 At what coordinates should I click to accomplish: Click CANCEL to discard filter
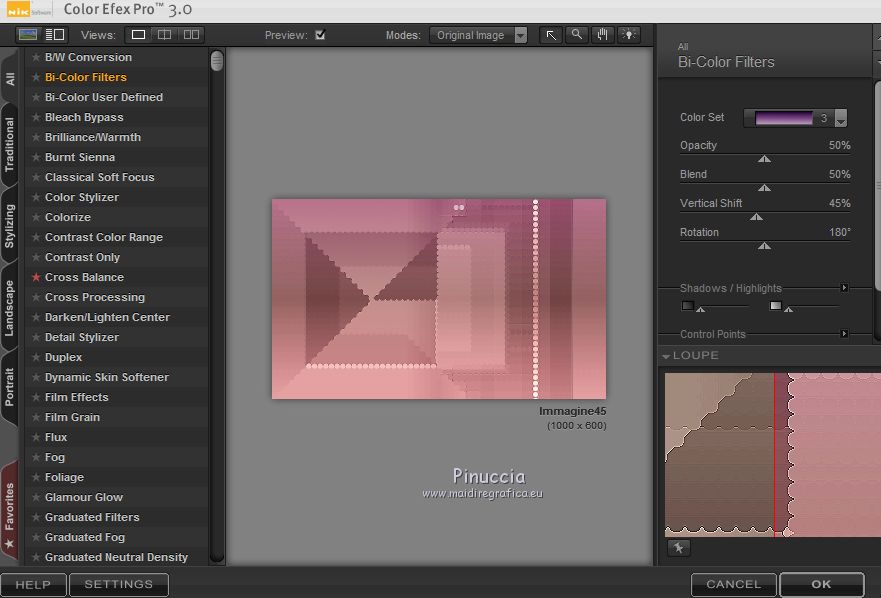[733, 585]
